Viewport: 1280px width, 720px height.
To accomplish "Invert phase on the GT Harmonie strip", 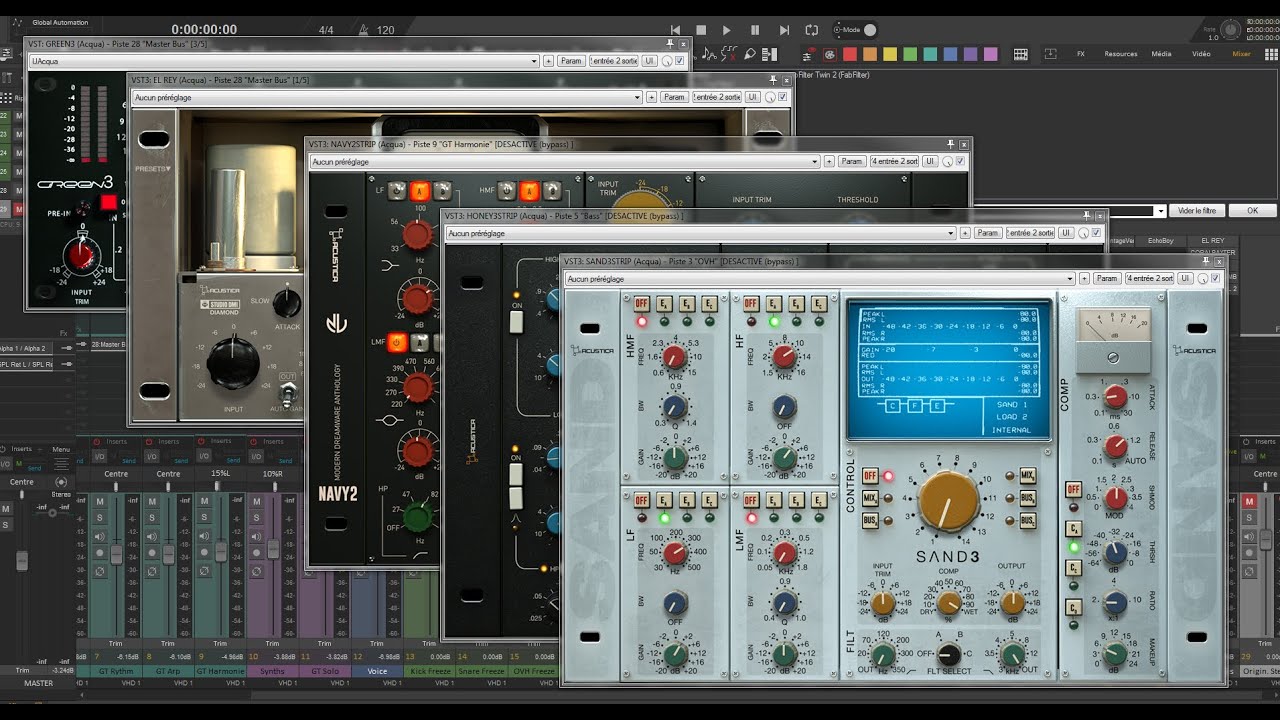I will tap(204, 571).
